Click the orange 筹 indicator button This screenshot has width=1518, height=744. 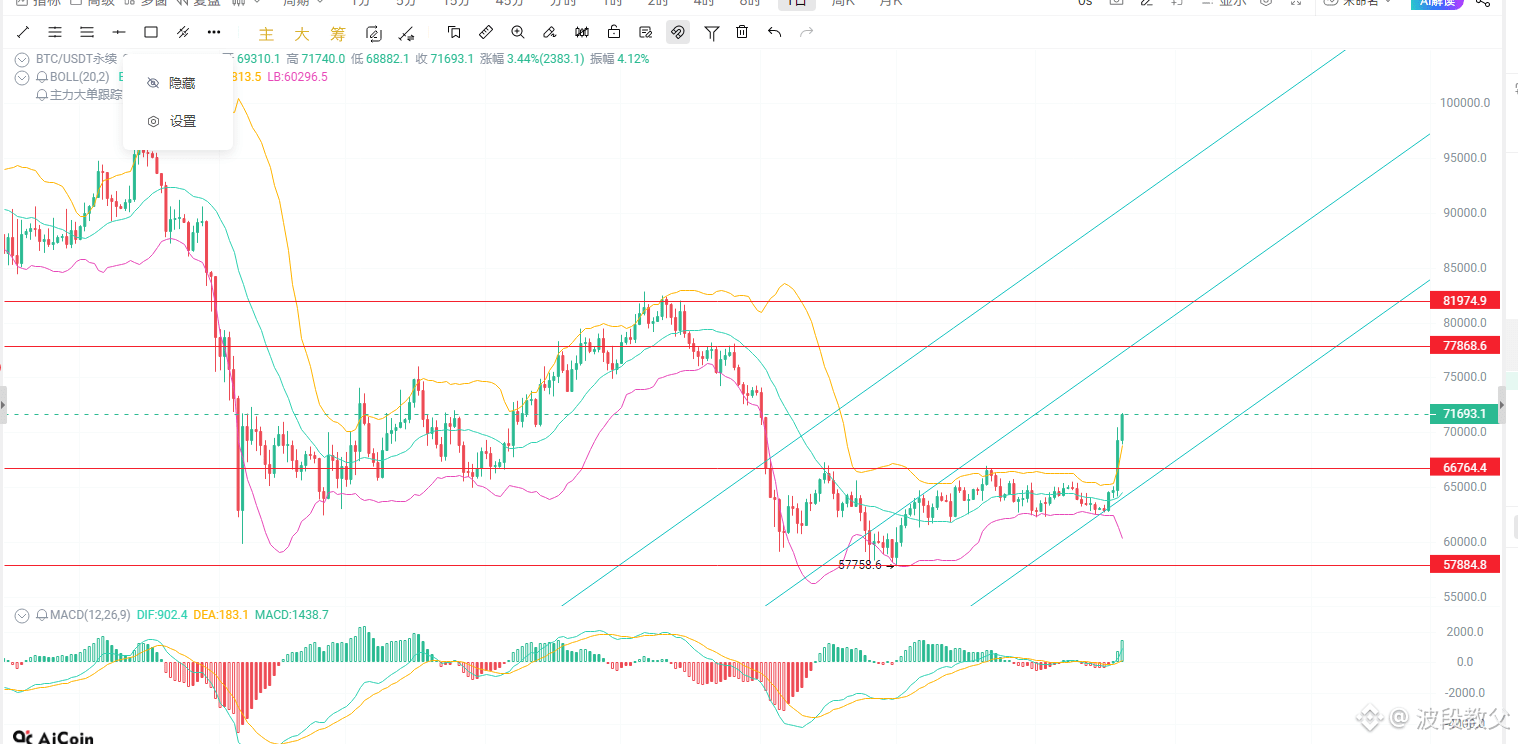tap(338, 33)
